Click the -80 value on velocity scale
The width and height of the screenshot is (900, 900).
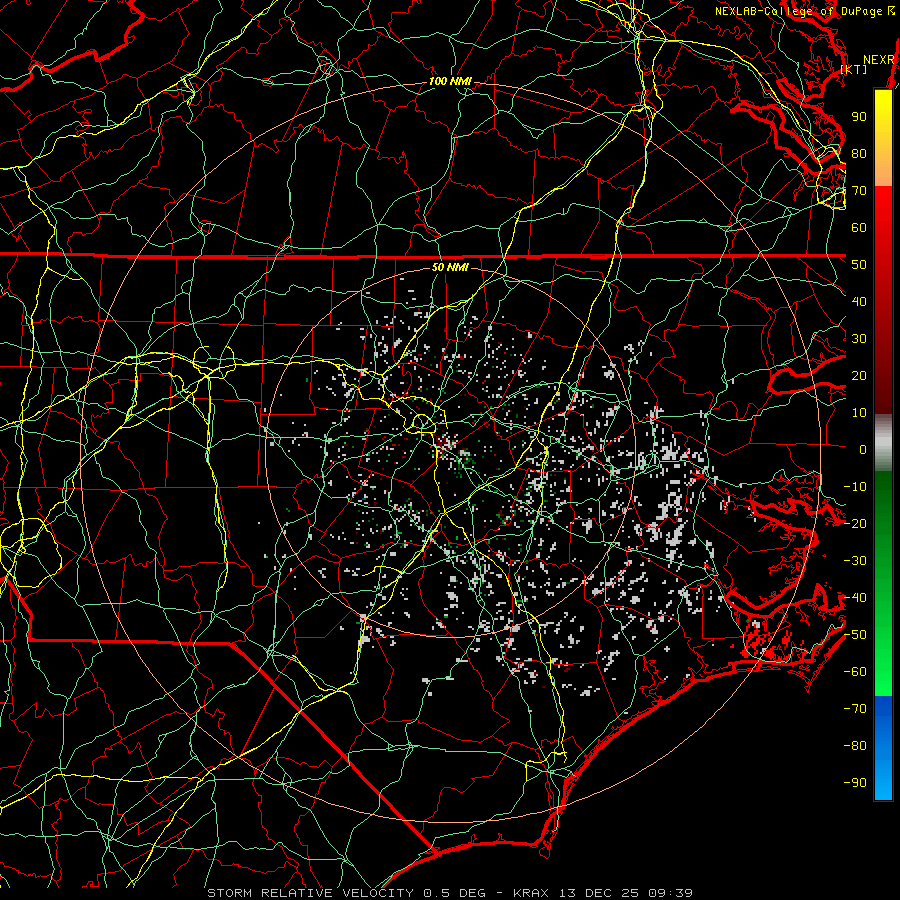[x=855, y=746]
